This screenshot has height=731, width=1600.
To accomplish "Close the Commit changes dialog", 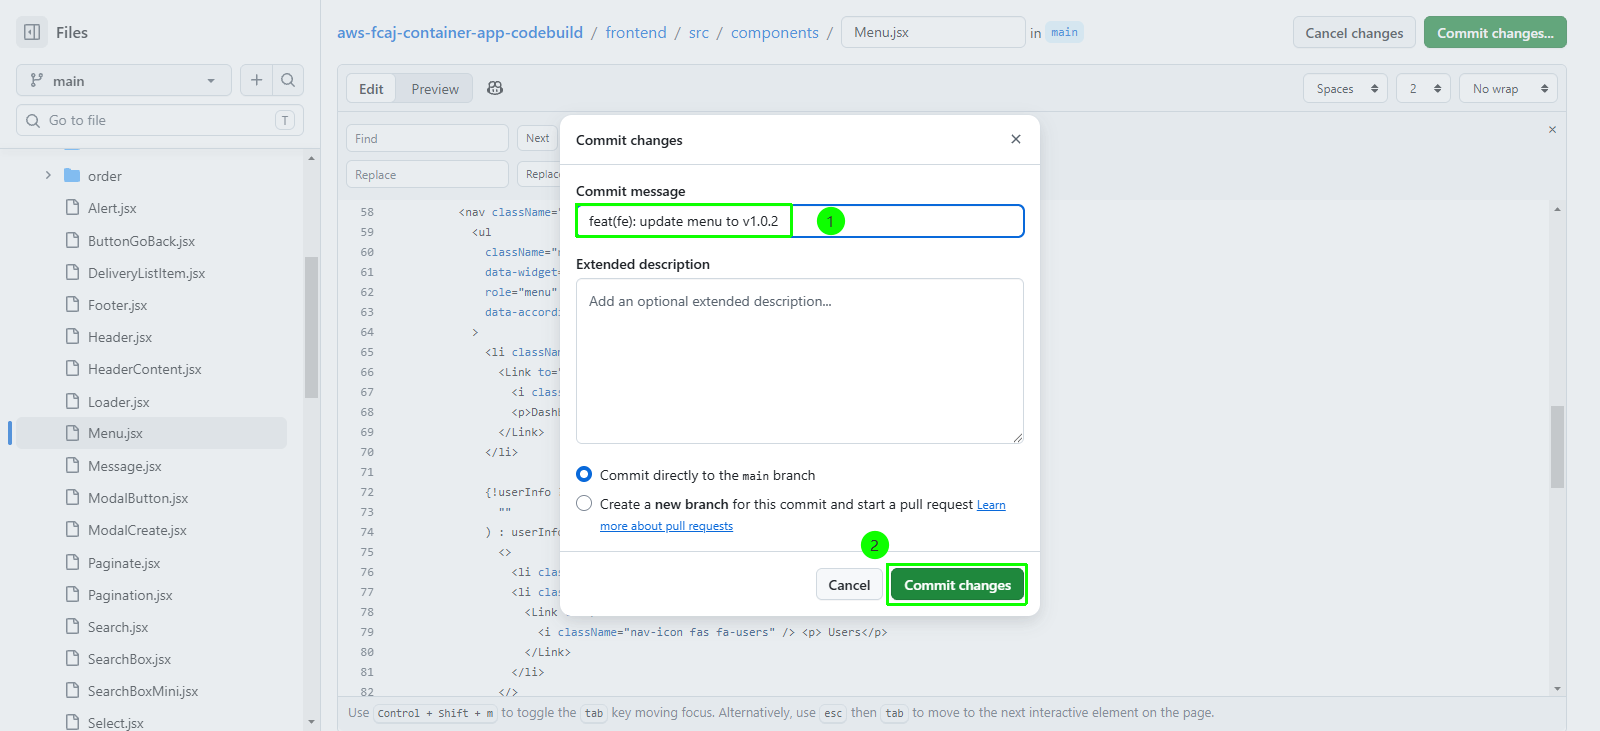I will pos(1016,139).
